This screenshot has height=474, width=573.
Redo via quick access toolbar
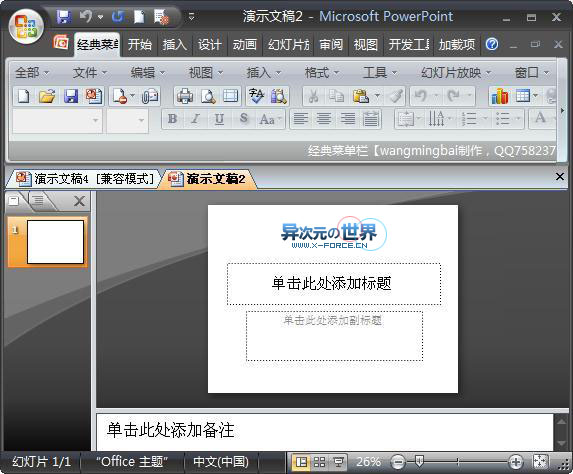[x=118, y=16]
